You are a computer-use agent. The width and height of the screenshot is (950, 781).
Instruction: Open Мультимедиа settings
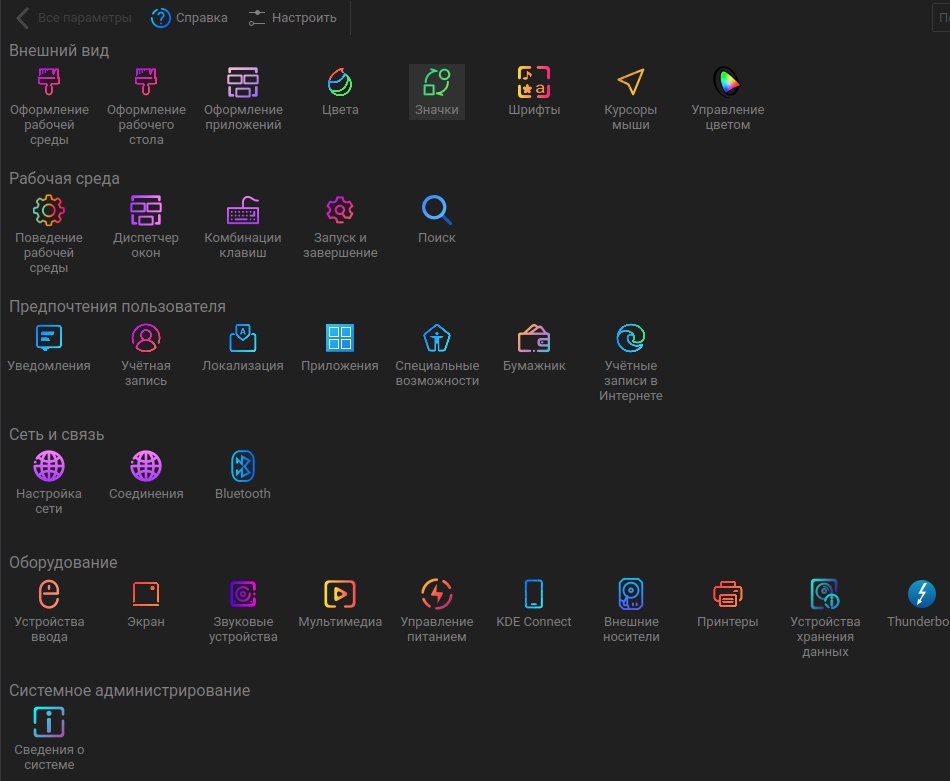pyautogui.click(x=340, y=603)
